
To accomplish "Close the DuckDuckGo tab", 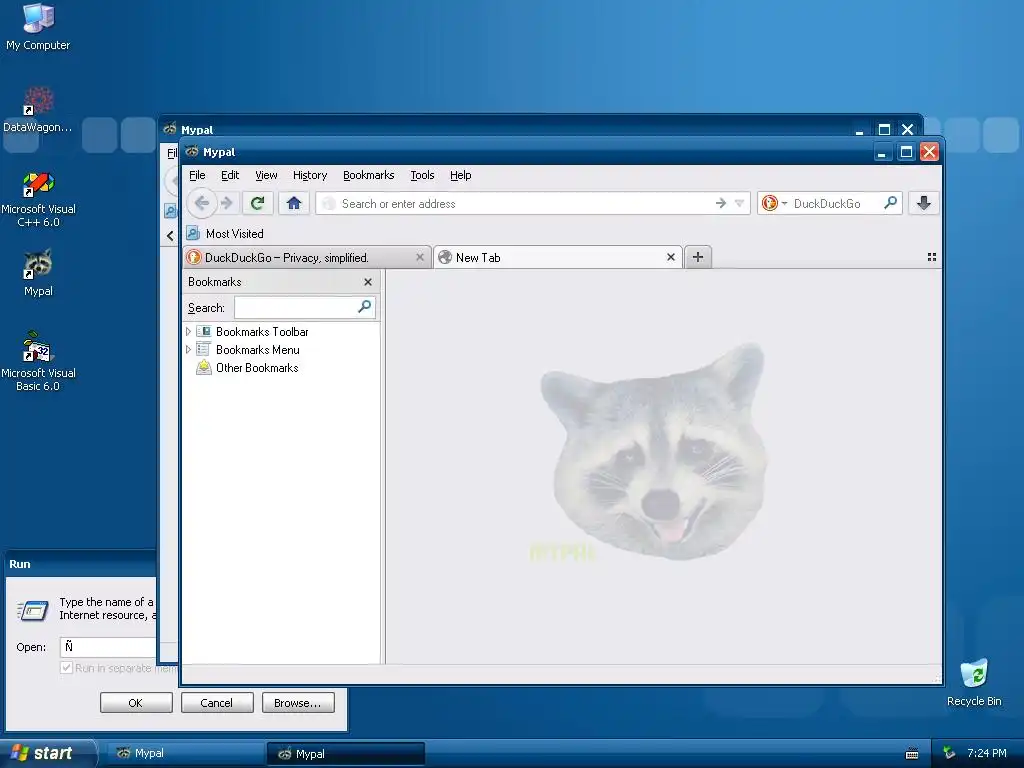I will pos(420,257).
